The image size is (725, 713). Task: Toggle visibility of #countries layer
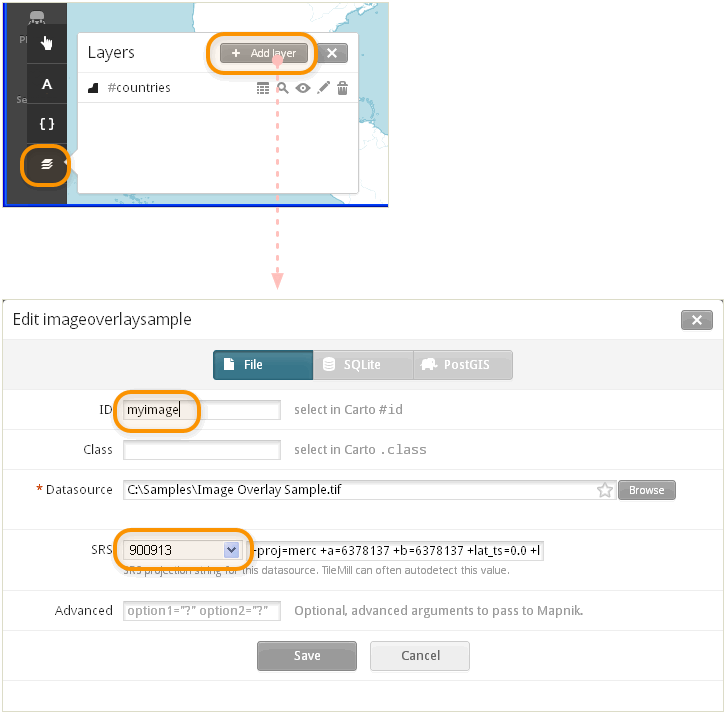(x=303, y=88)
